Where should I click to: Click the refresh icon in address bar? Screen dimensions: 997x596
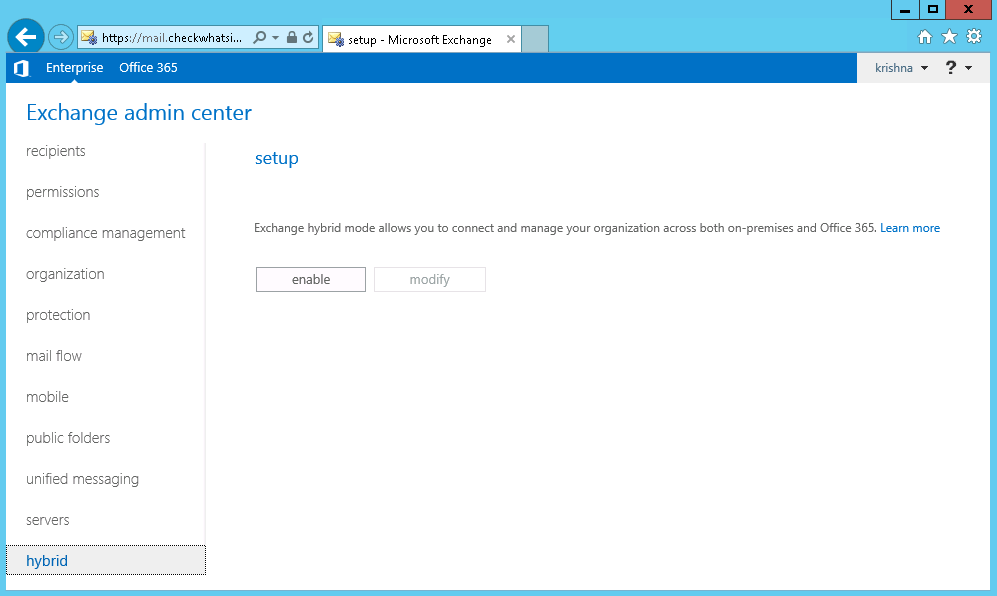308,38
